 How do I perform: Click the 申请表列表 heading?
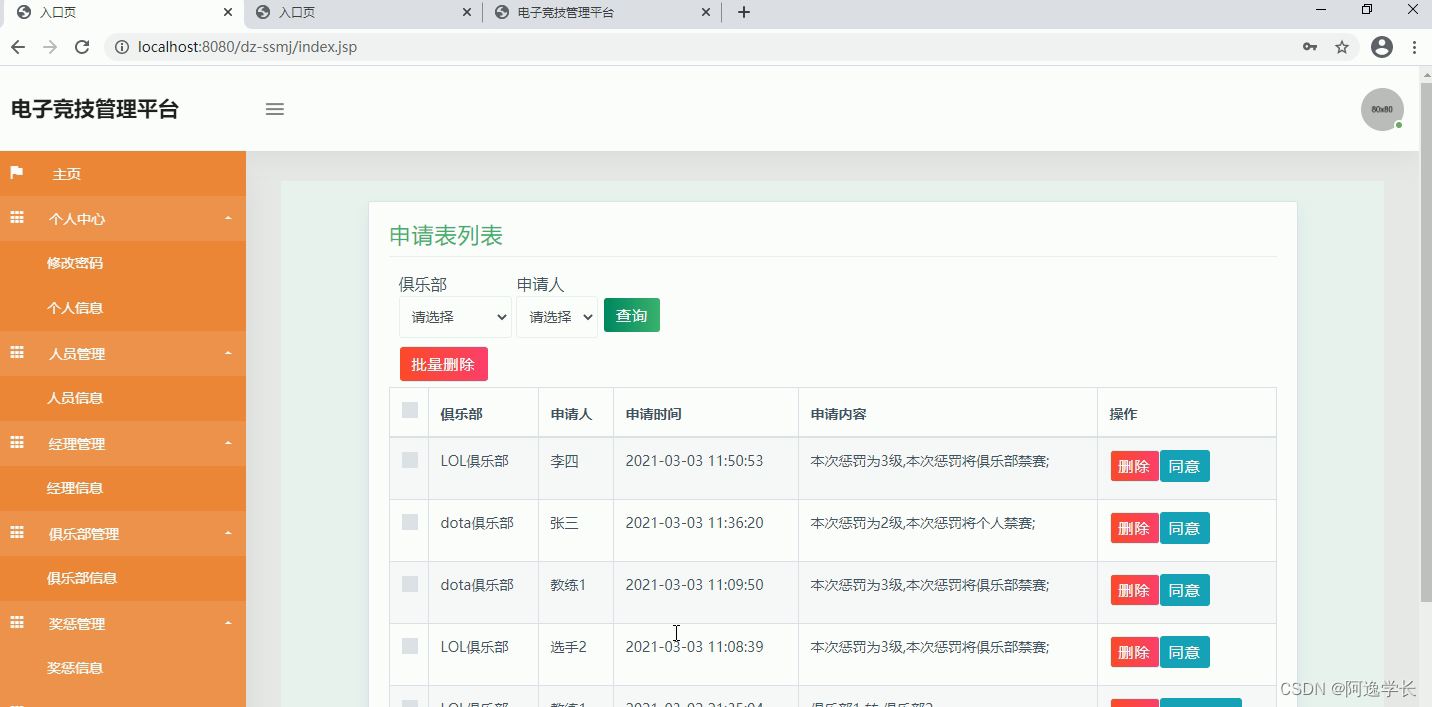tap(446, 236)
